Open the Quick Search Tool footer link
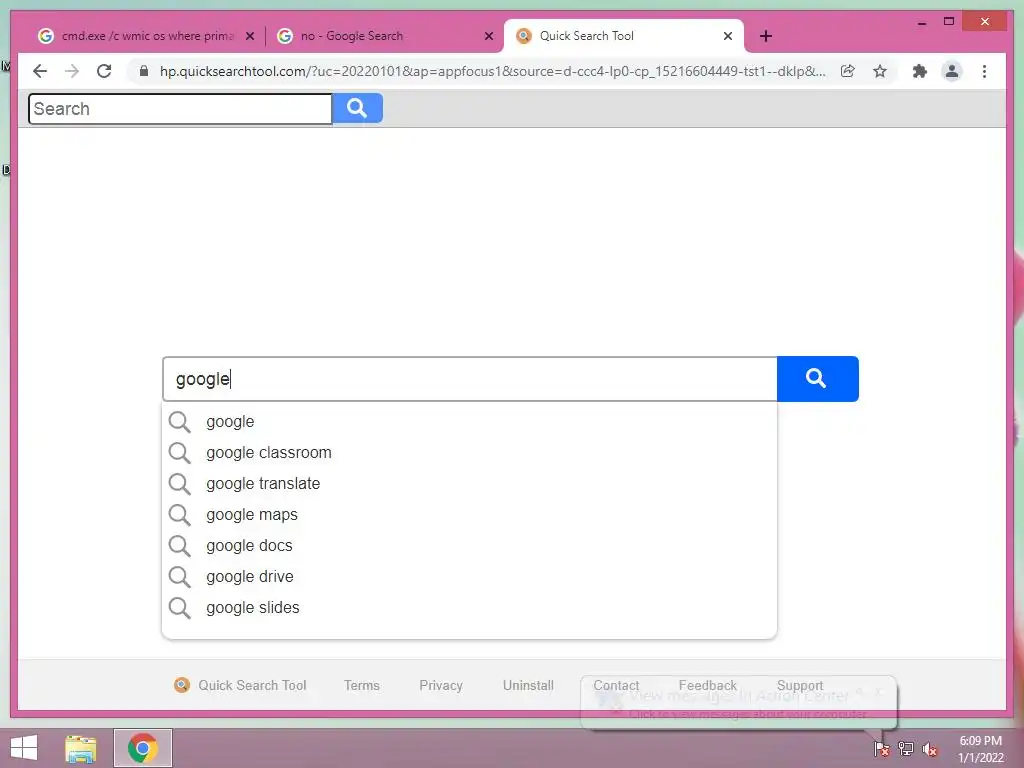Image resolution: width=1024 pixels, height=768 pixels. 252,685
